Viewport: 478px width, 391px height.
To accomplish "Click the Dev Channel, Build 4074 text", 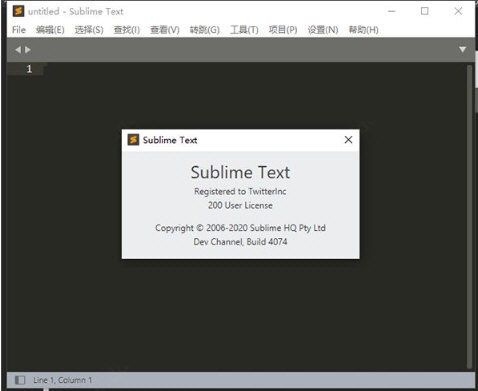I will pyautogui.click(x=240, y=242).
